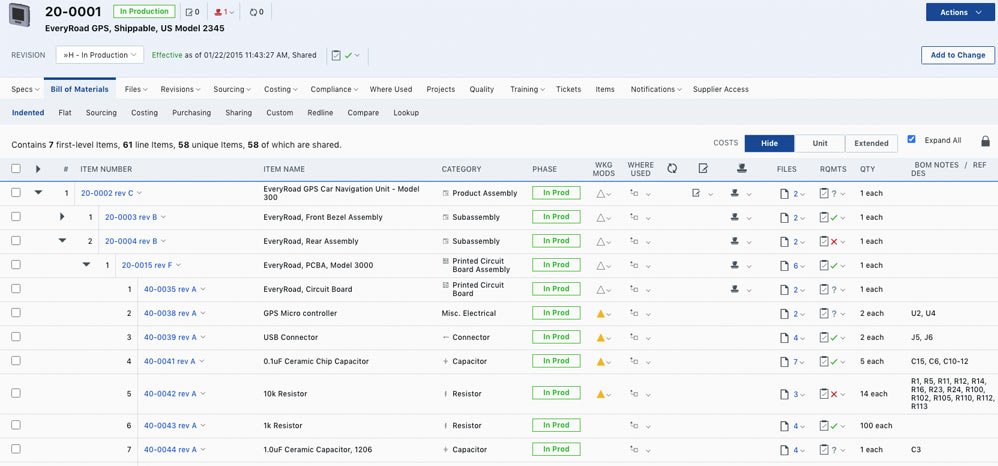Click the stamp icon in the column header
Image resolution: width=998 pixels, height=466 pixels.
[x=741, y=169]
